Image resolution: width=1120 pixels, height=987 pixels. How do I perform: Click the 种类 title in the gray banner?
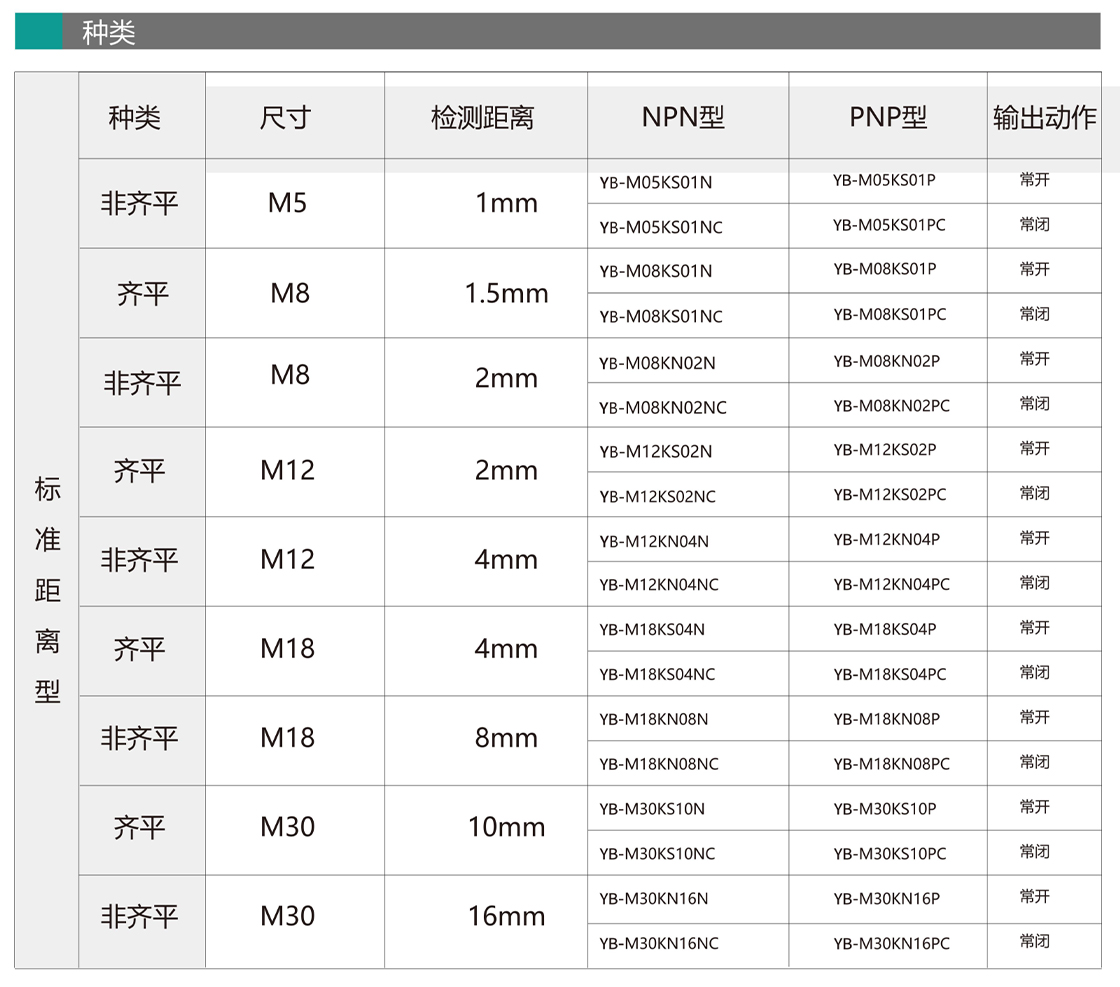click(109, 32)
